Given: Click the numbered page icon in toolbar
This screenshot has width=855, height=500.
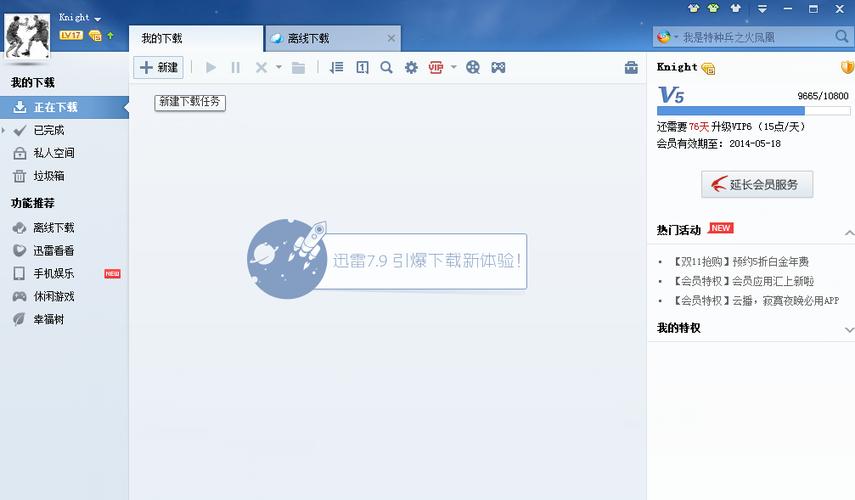Looking at the screenshot, I should 362,68.
